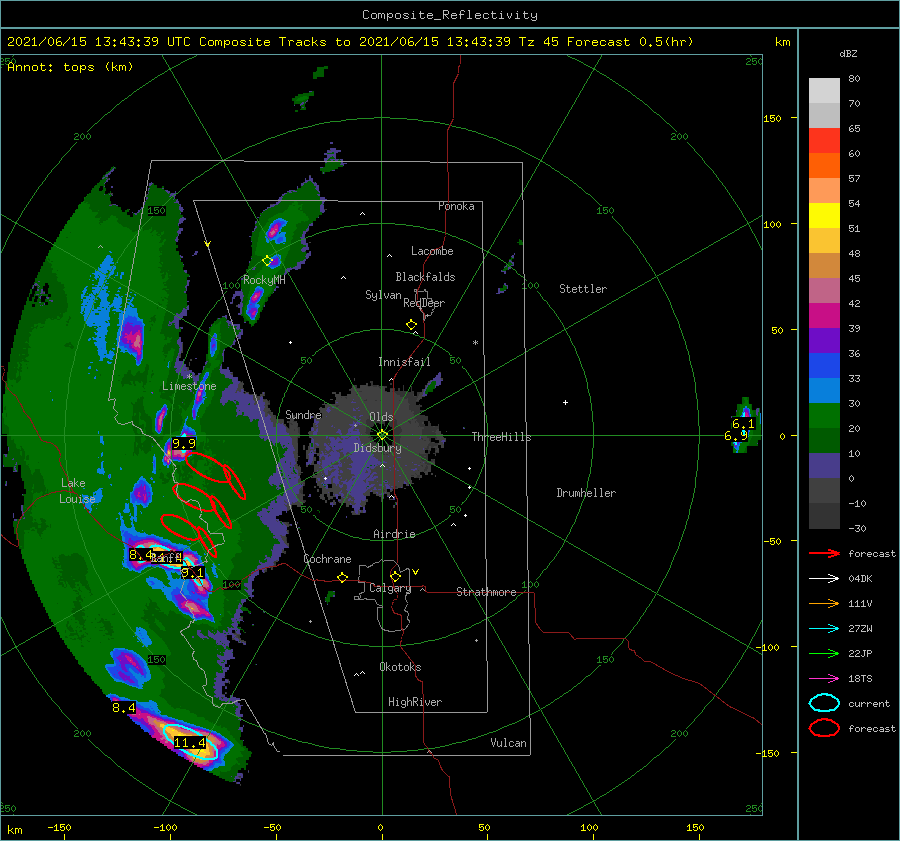Click the Lacombe town label
The image size is (900, 841).
432,251
